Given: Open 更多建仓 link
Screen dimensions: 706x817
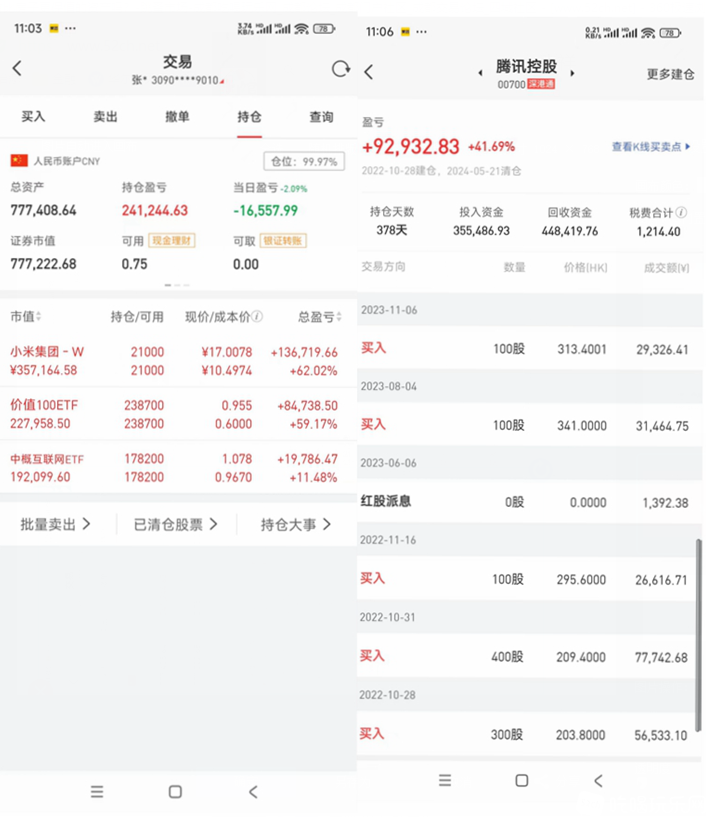Looking at the screenshot, I should pos(670,75).
